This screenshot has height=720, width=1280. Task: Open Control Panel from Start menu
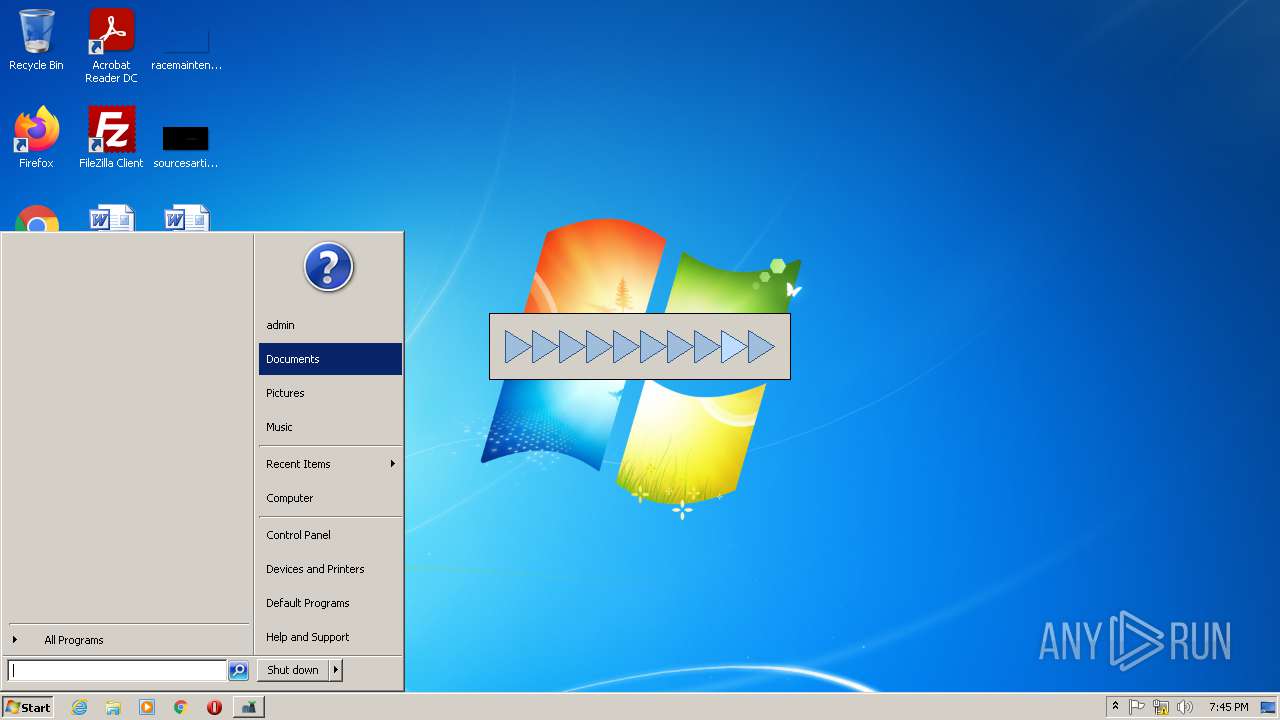(x=330, y=535)
